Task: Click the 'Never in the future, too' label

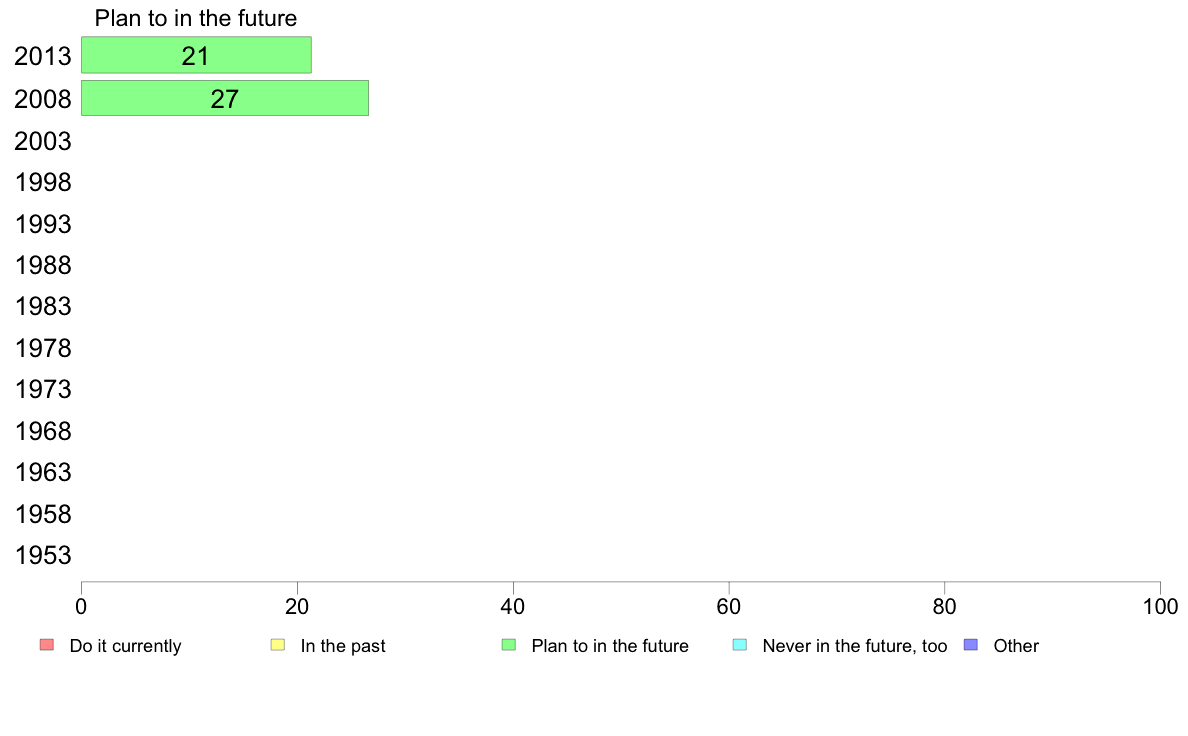Action: (855, 646)
